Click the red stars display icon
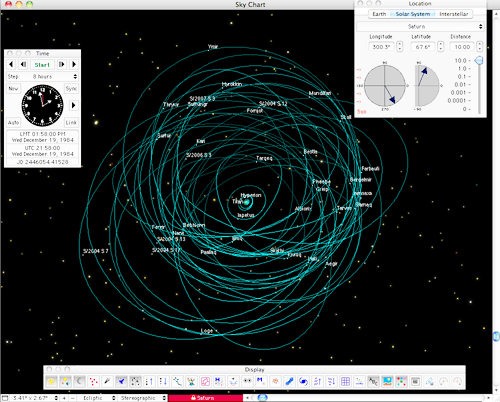Viewport: 500px width, 402px height. coord(93,381)
